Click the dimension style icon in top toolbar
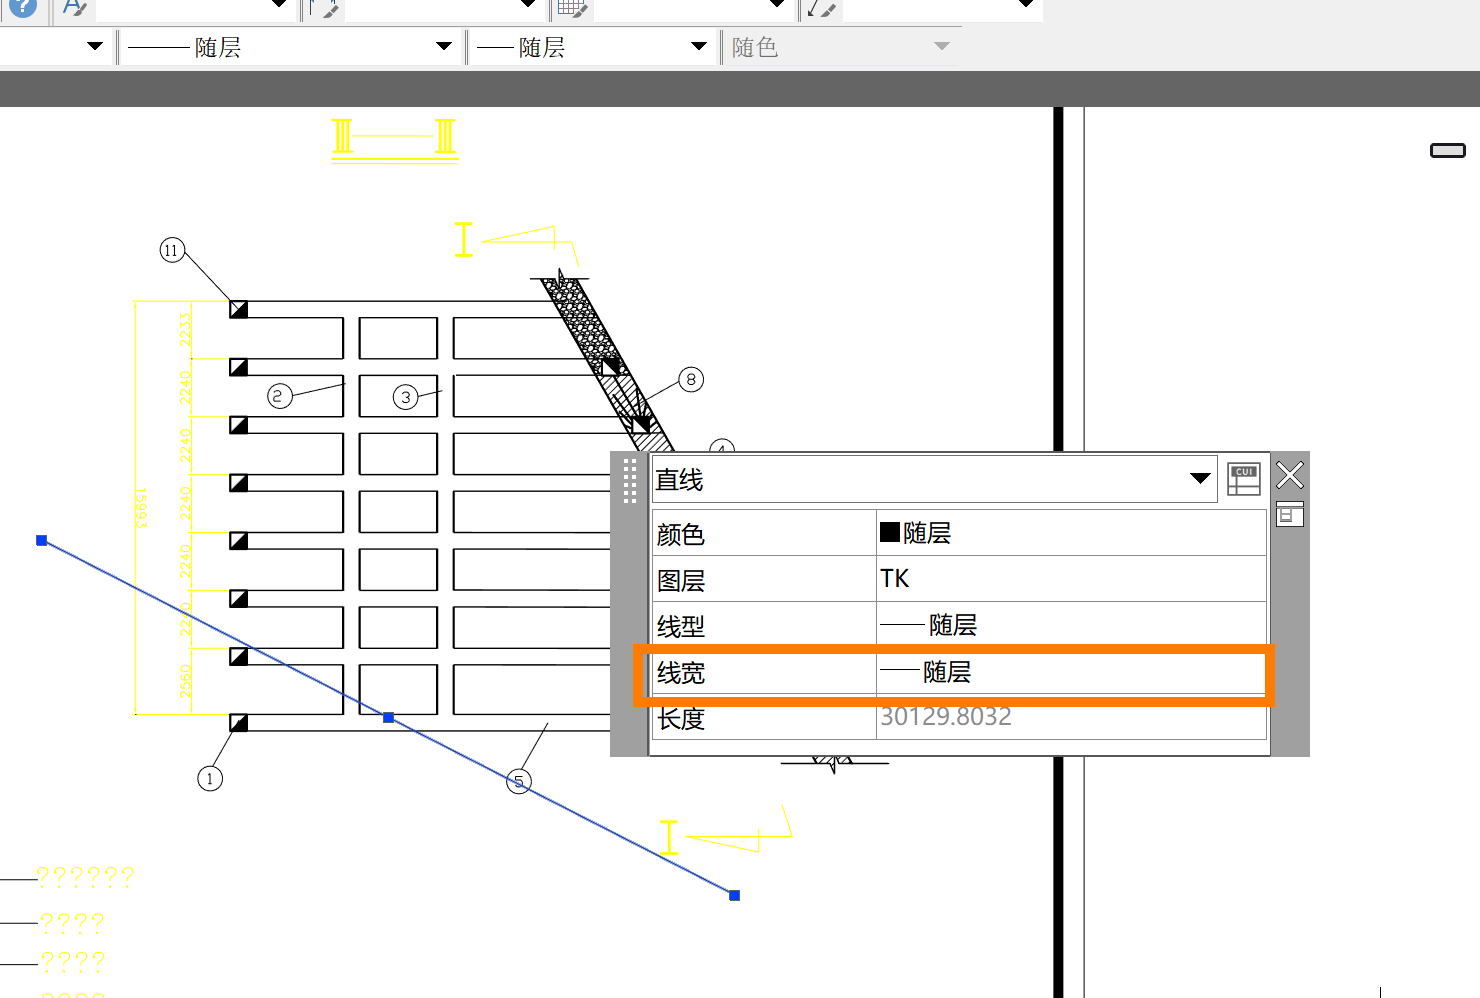Viewport: 1480px width, 998px height. coord(324,8)
